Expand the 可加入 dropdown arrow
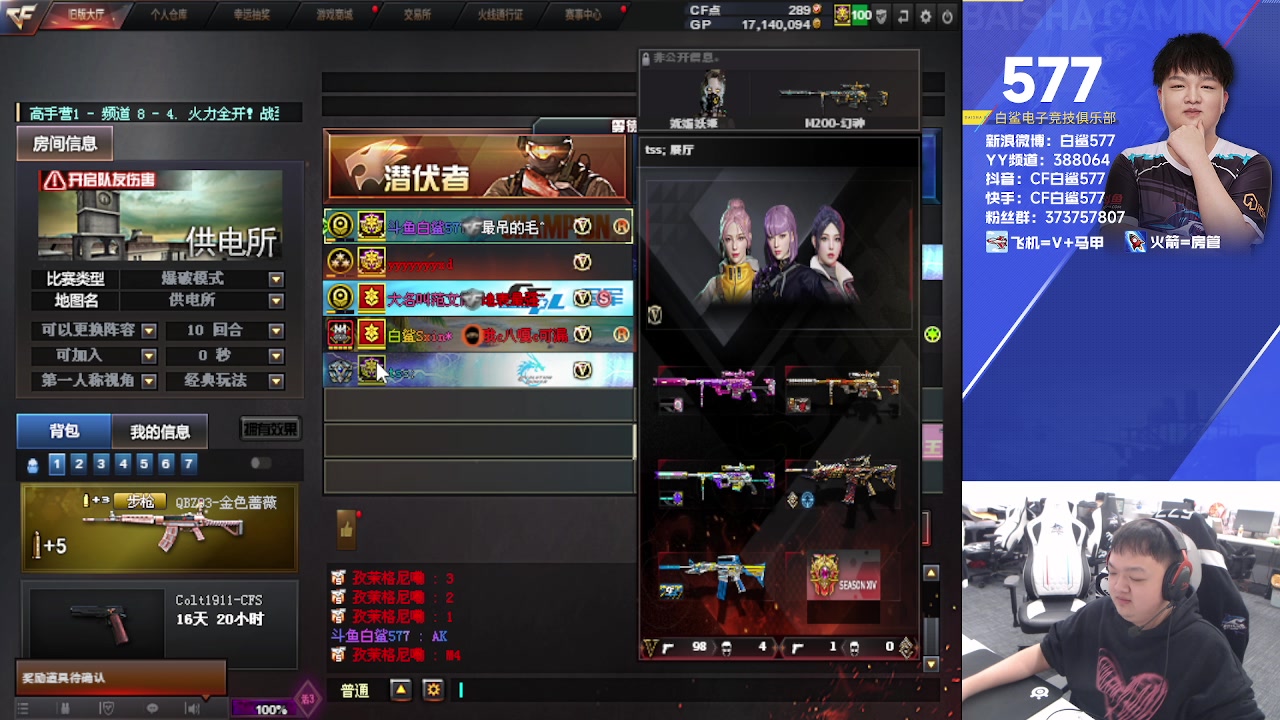The image size is (1280, 720). 149,356
